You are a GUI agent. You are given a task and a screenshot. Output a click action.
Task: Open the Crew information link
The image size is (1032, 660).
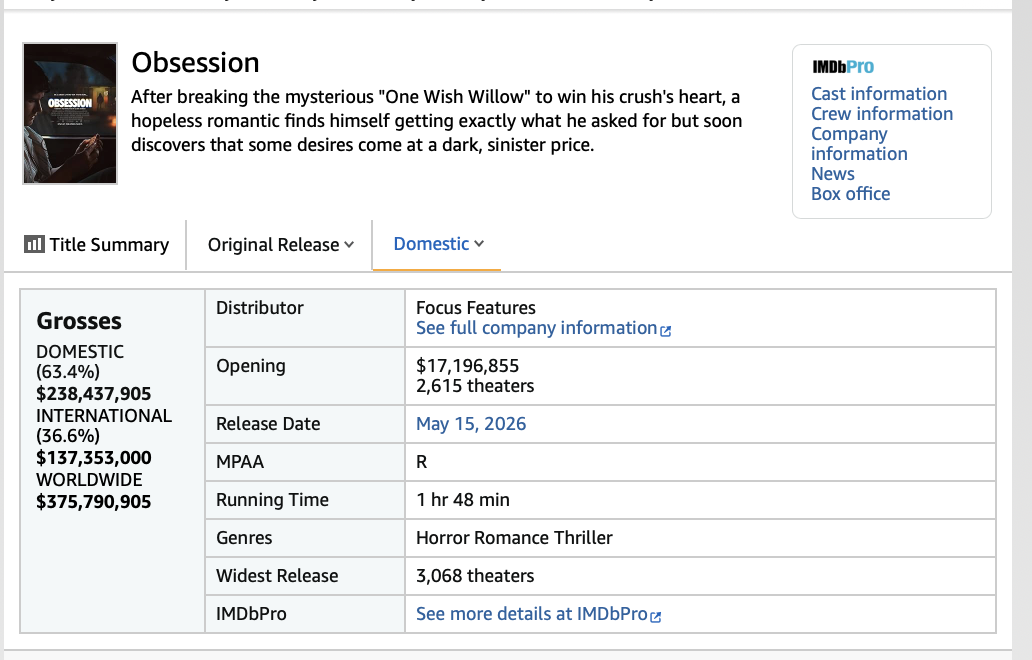click(882, 114)
